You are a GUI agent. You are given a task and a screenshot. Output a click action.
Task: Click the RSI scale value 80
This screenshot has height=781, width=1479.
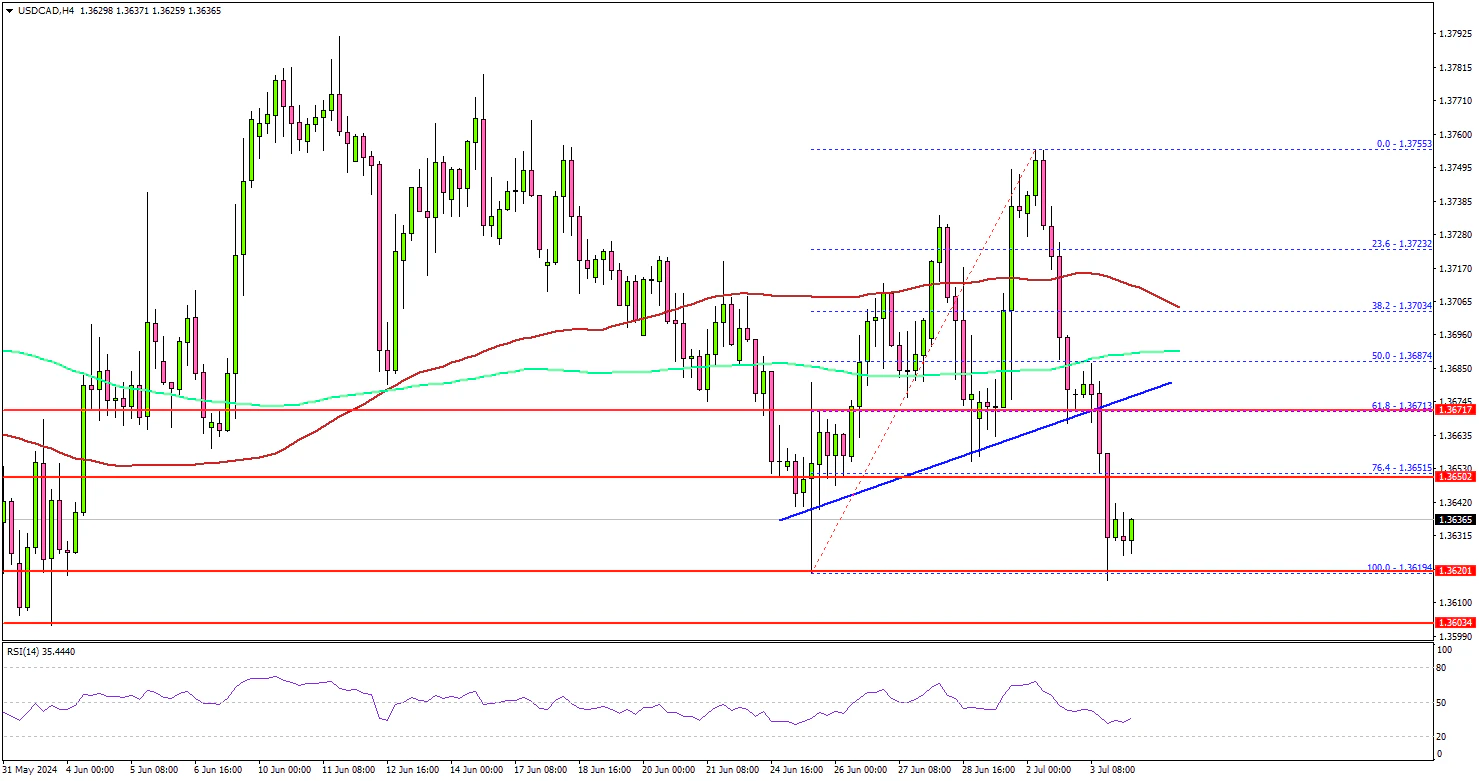coord(1442,667)
